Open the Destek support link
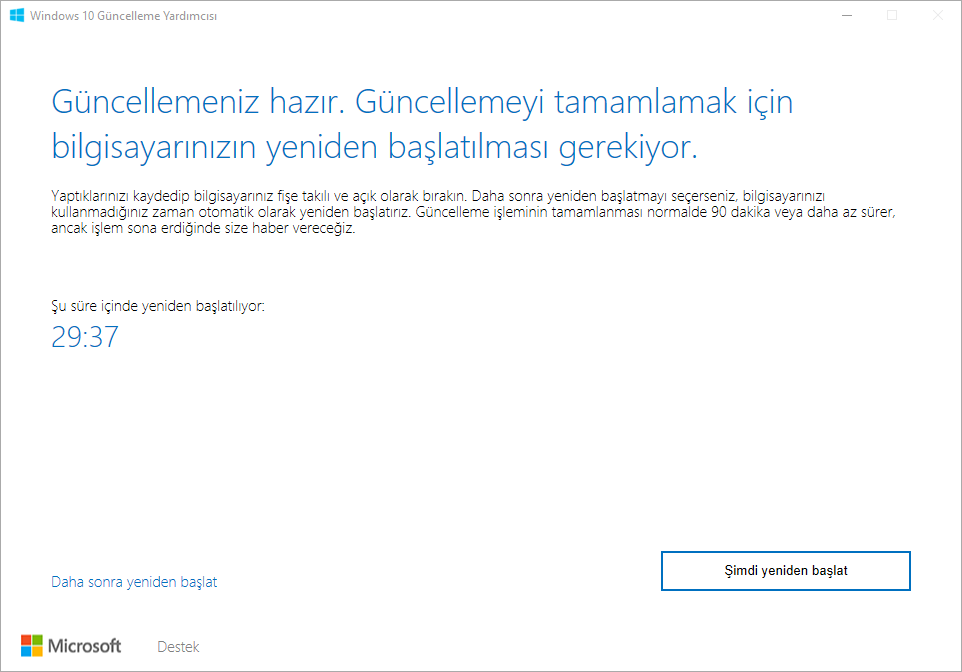The width and height of the screenshot is (962, 672). click(x=178, y=647)
